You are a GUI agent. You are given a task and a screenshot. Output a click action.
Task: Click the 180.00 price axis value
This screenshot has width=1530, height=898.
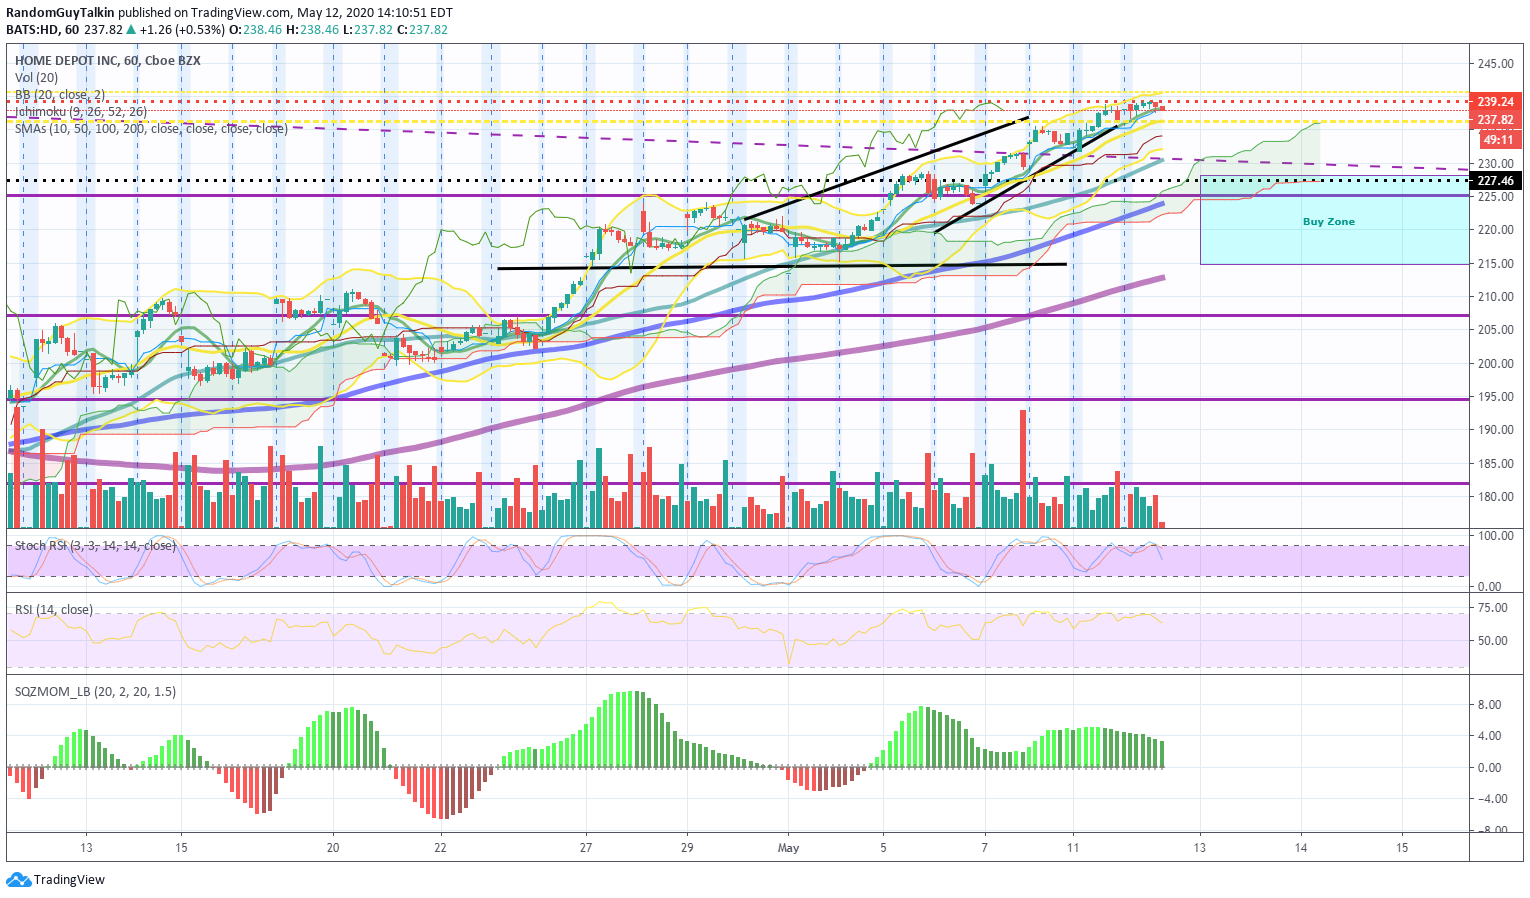[x=1495, y=497]
